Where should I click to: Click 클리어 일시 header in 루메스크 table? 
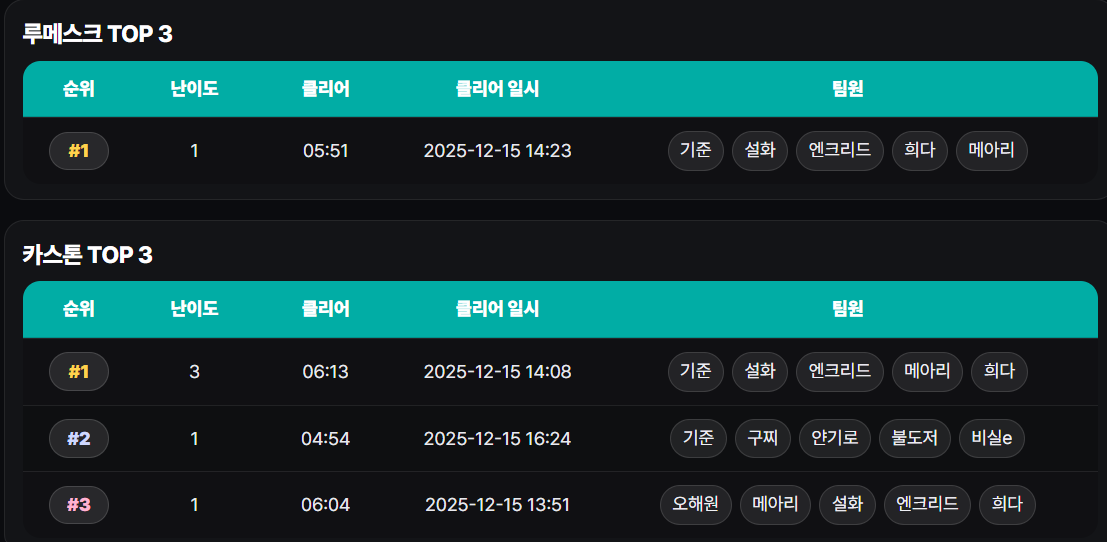[x=497, y=89]
